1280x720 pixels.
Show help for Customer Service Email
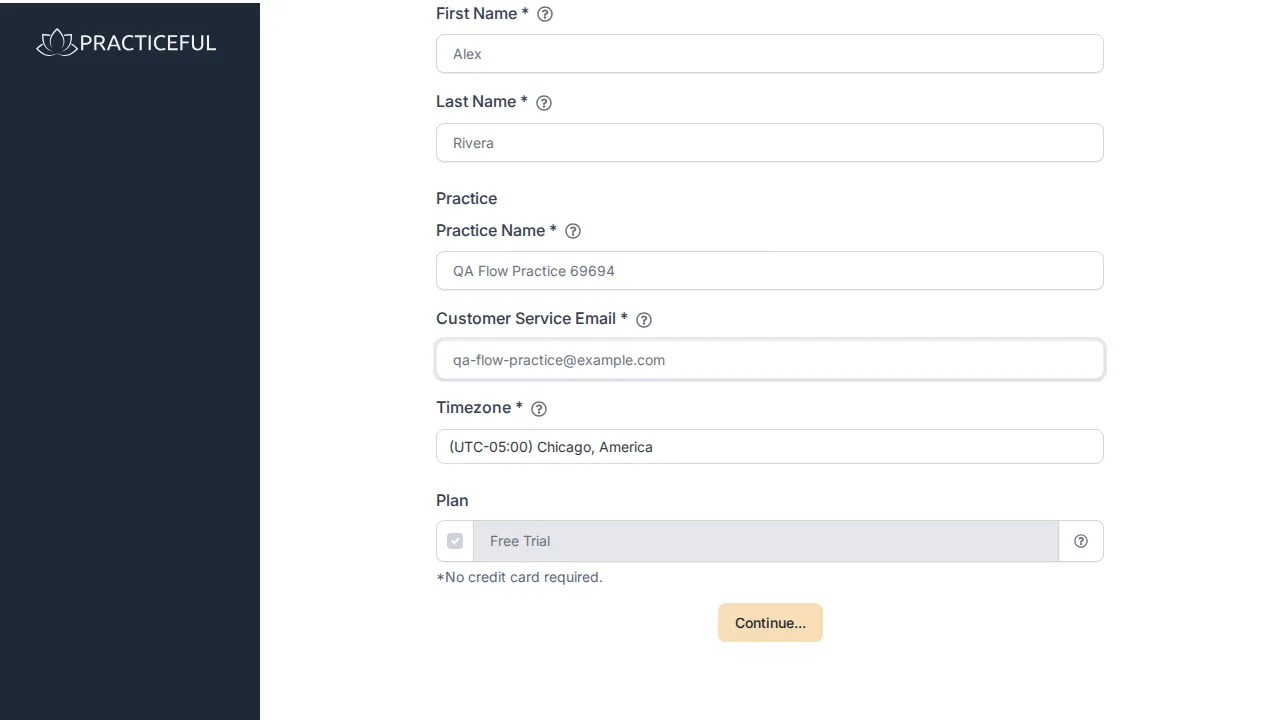(x=644, y=320)
